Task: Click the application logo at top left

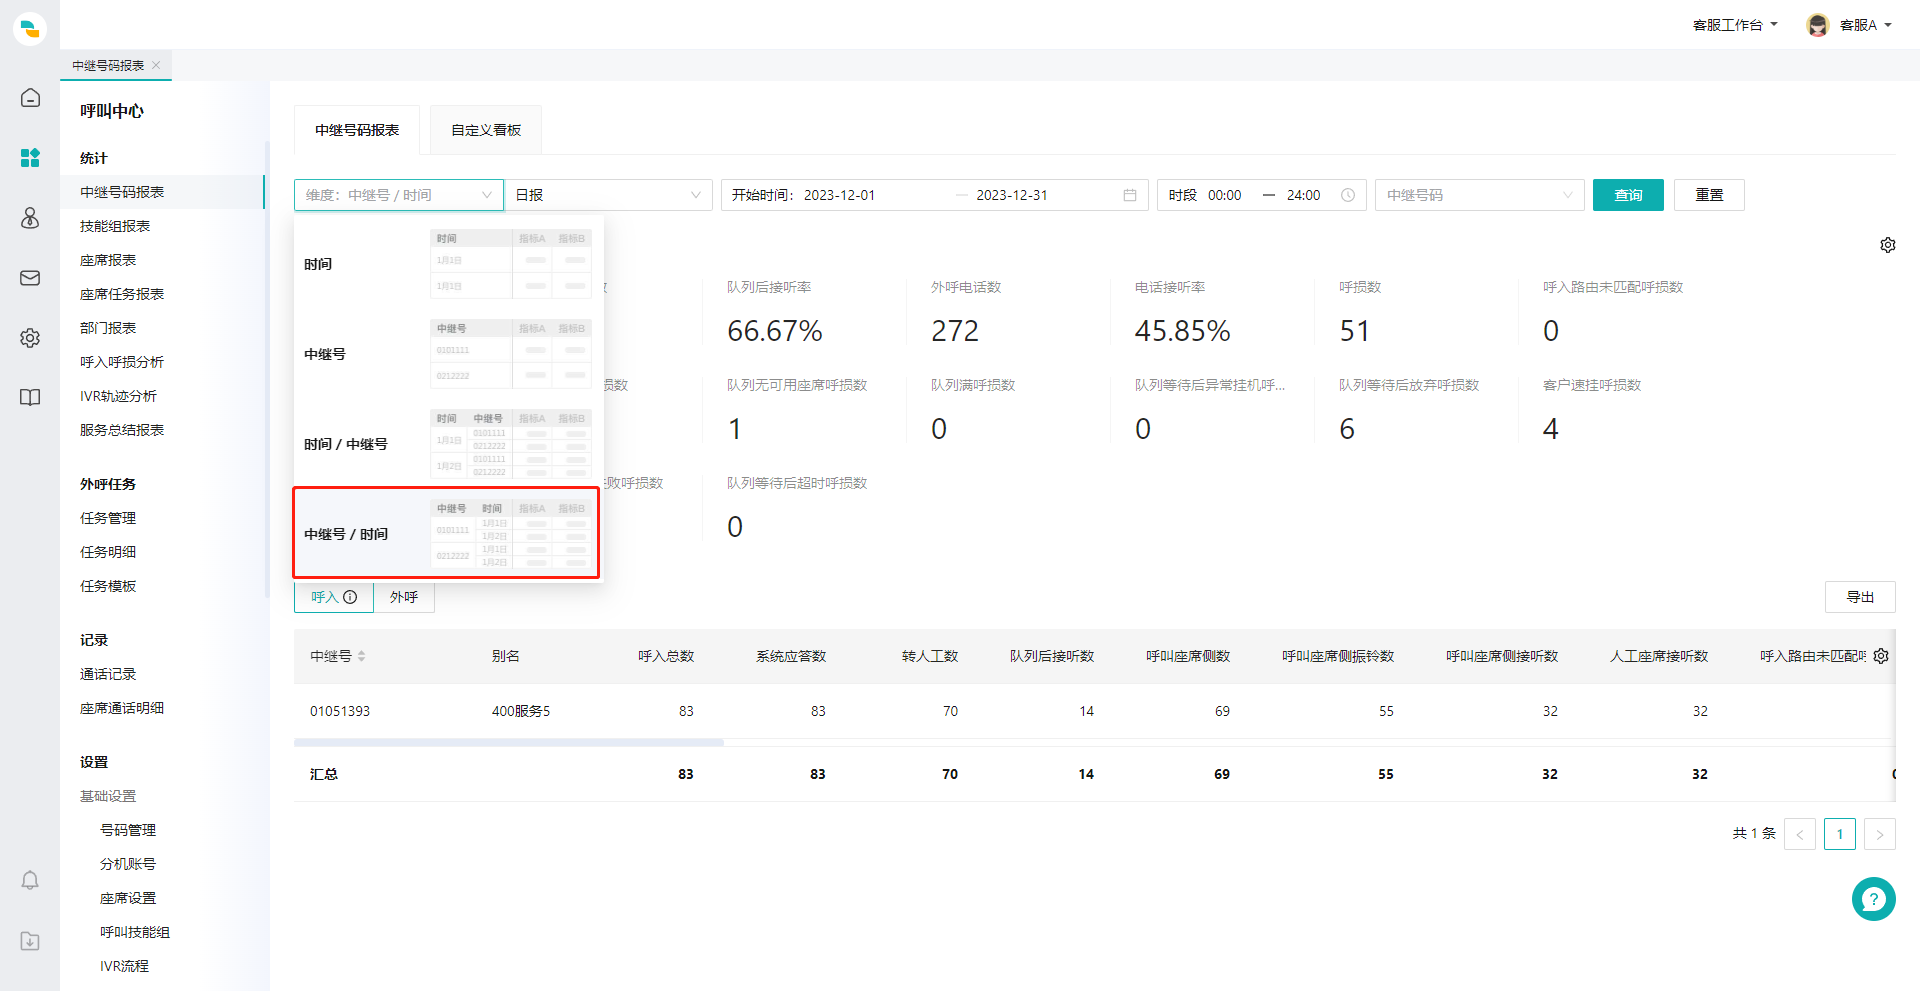Action: pos(30,29)
